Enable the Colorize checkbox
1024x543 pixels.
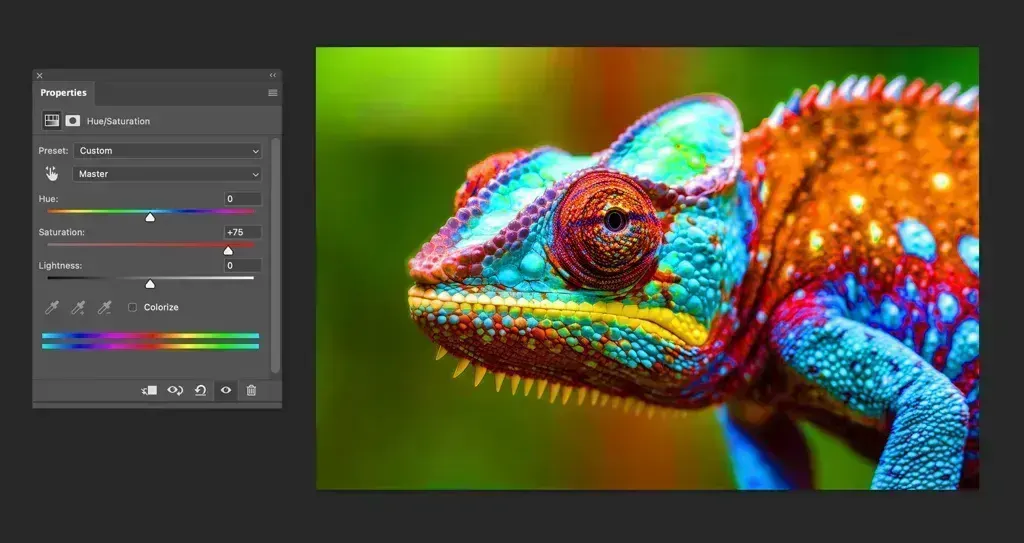pos(133,307)
